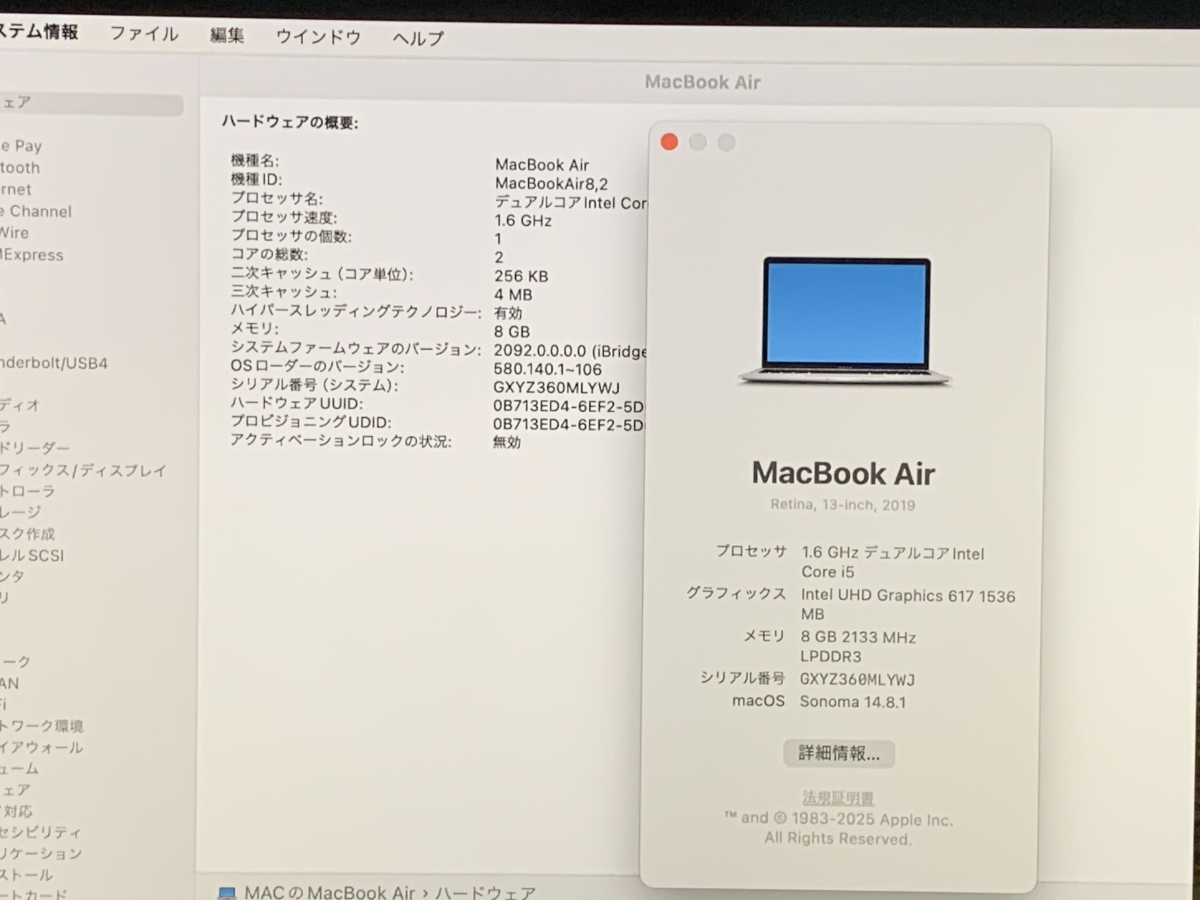Select the NVMExpress sidebar item
The width and height of the screenshot is (1200, 900).
[32, 255]
